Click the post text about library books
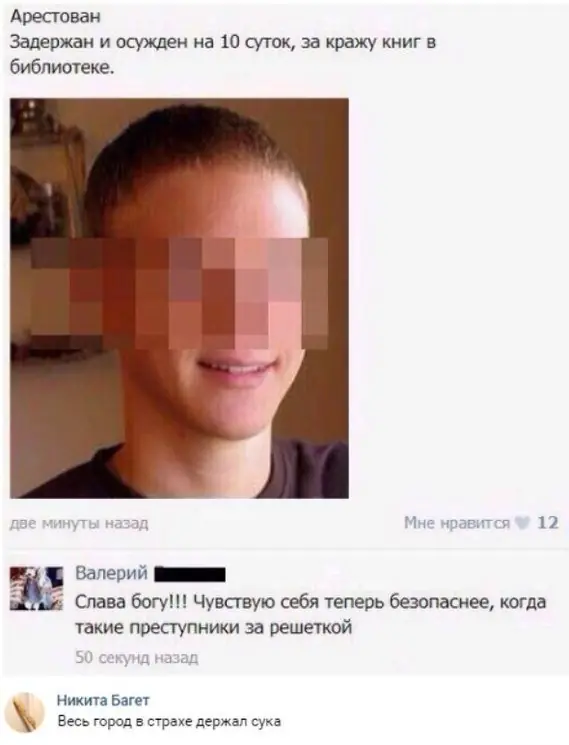Screen dimensions: 569x745 (x=223, y=55)
